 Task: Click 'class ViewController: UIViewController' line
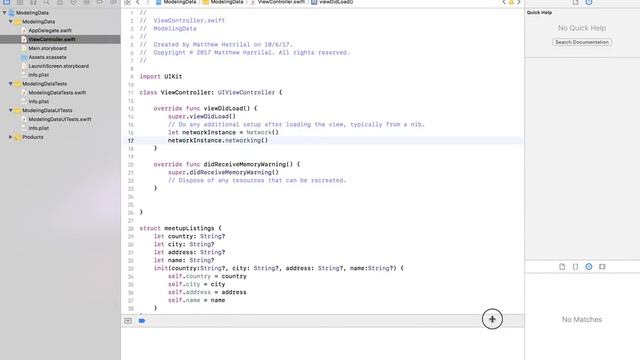click(x=211, y=92)
